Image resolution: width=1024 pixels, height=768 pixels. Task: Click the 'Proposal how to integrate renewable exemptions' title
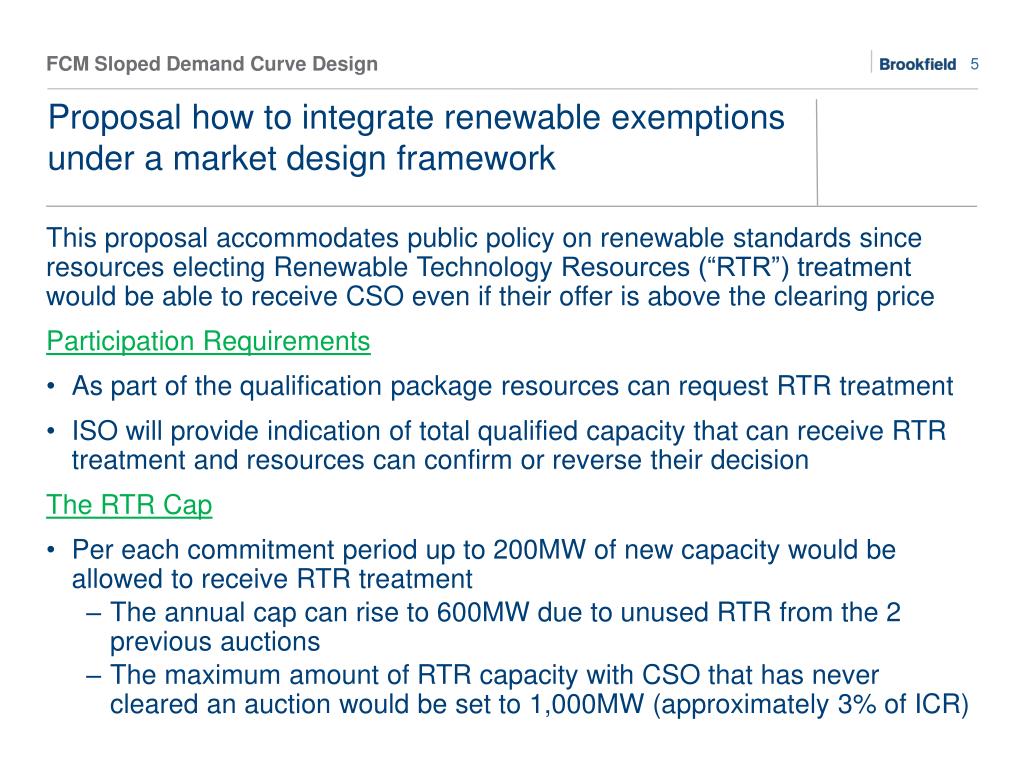(416, 138)
